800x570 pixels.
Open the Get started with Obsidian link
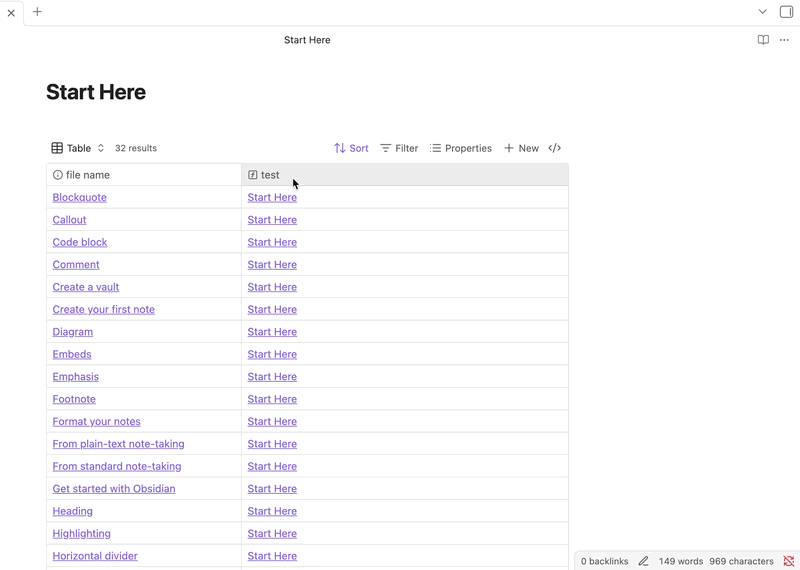pos(113,489)
